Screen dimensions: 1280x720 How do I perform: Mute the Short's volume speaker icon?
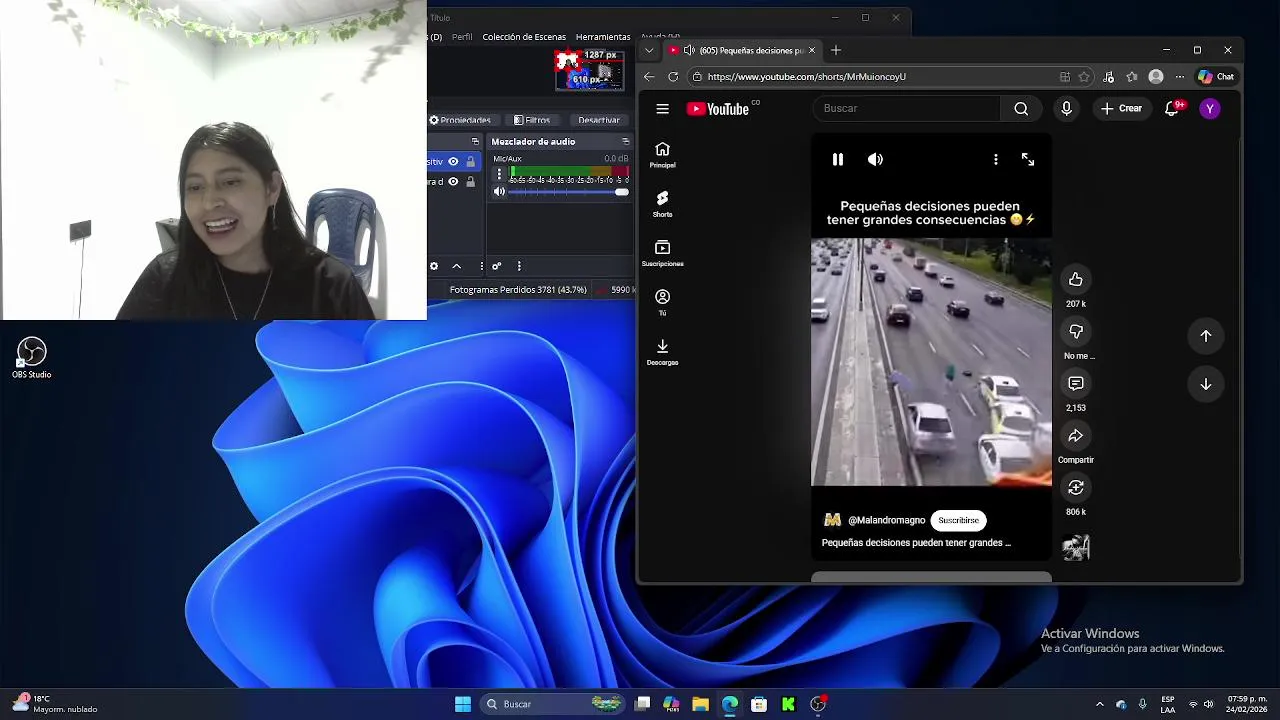(875, 160)
